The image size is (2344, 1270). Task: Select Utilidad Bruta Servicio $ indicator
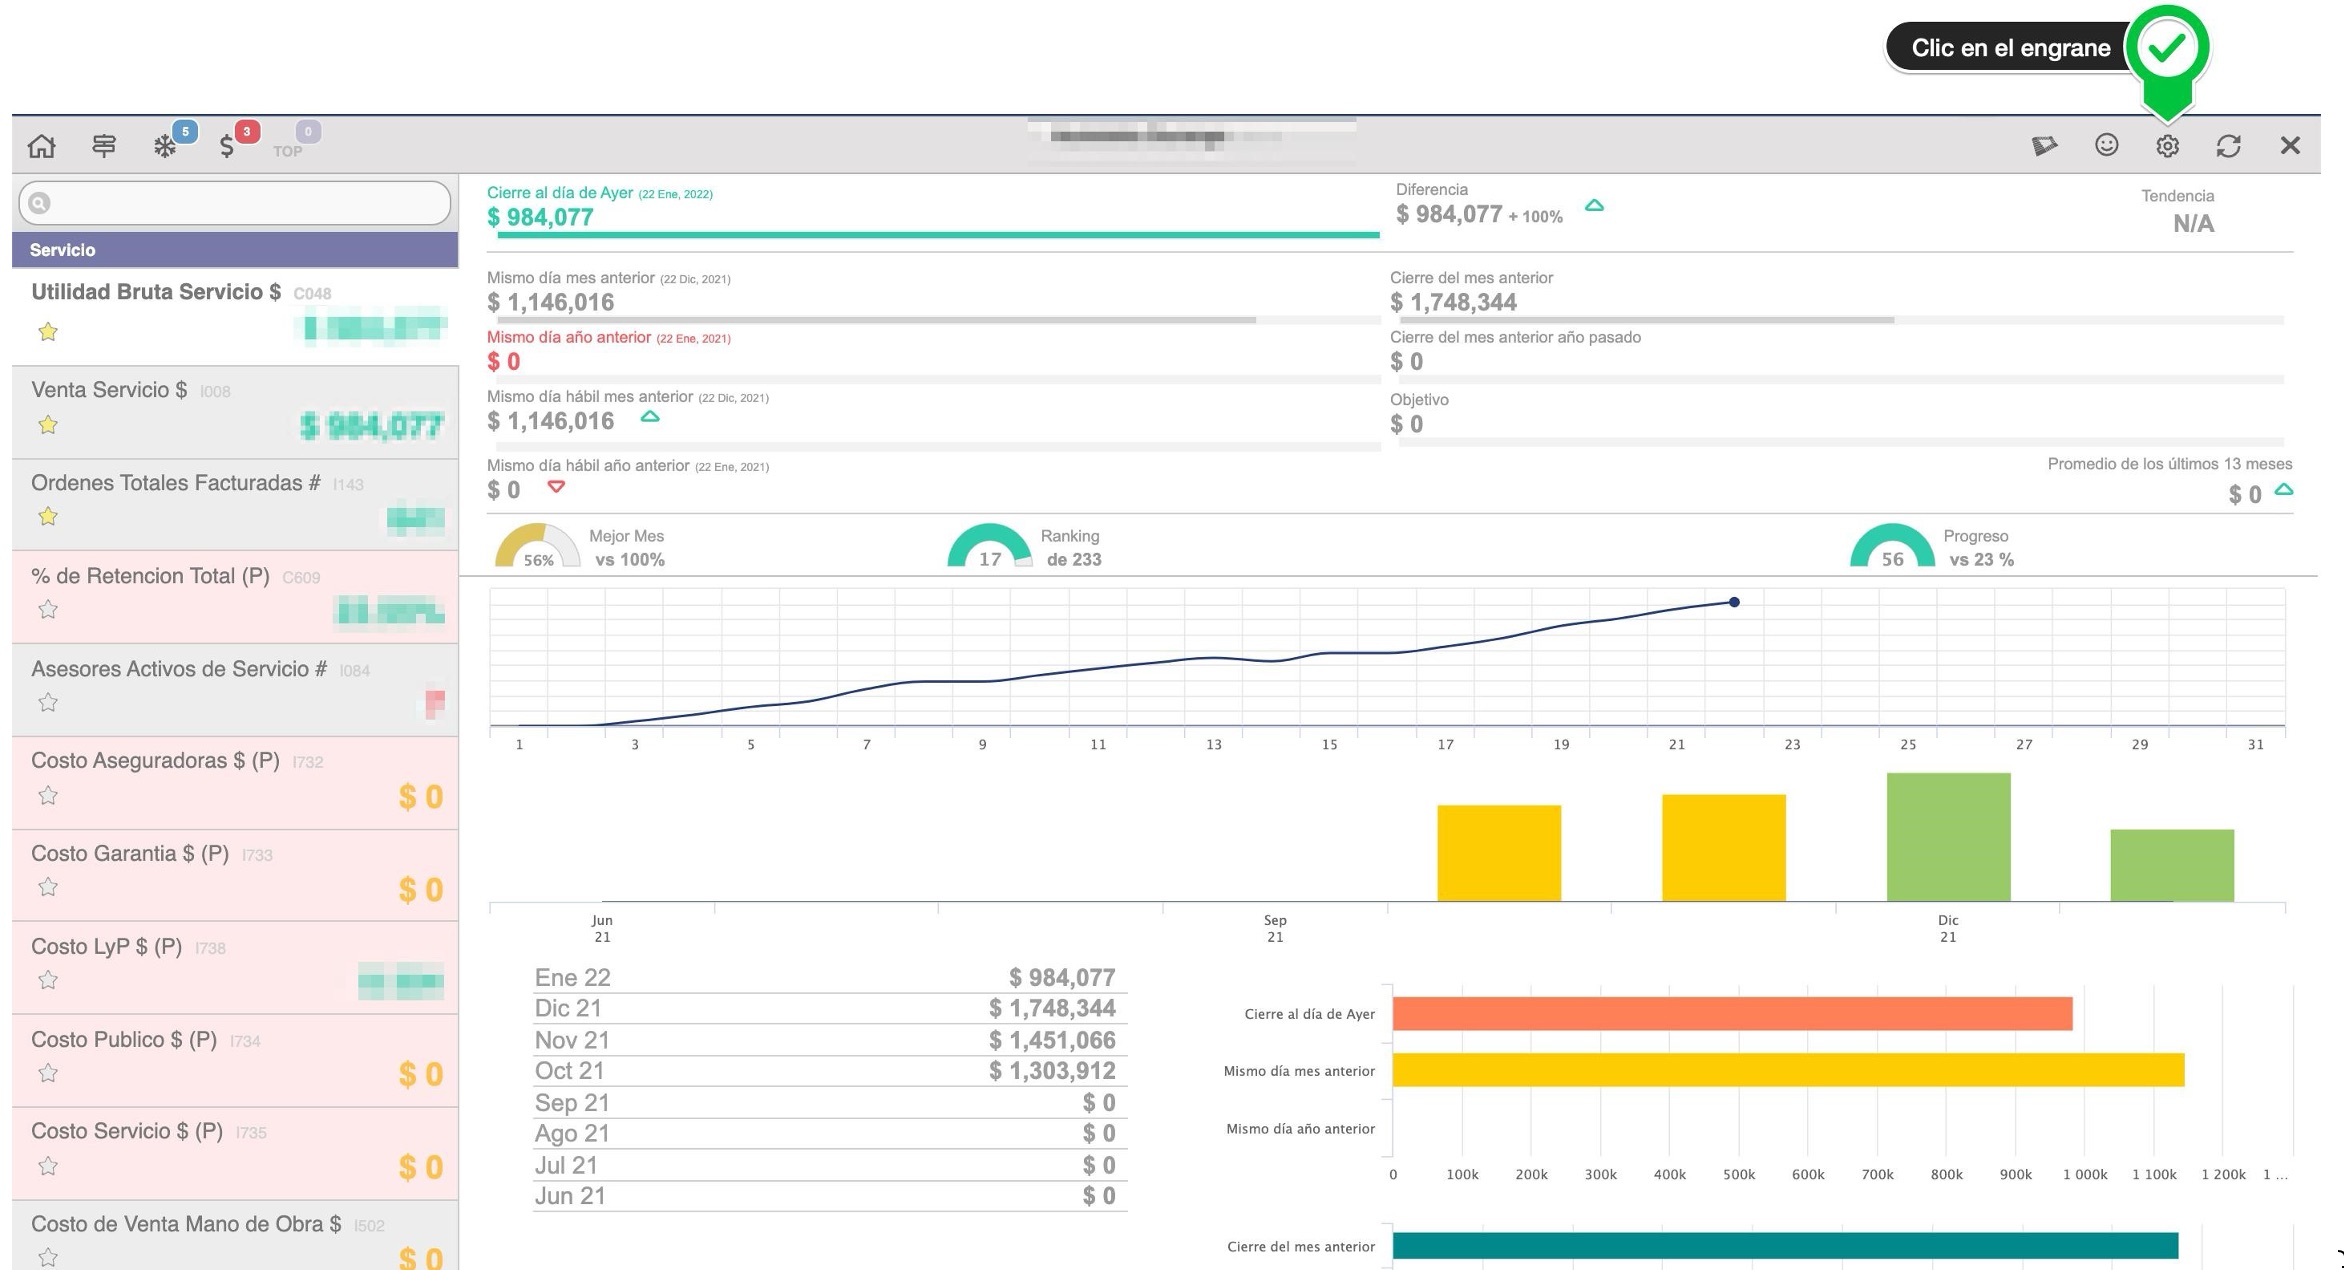click(x=235, y=316)
